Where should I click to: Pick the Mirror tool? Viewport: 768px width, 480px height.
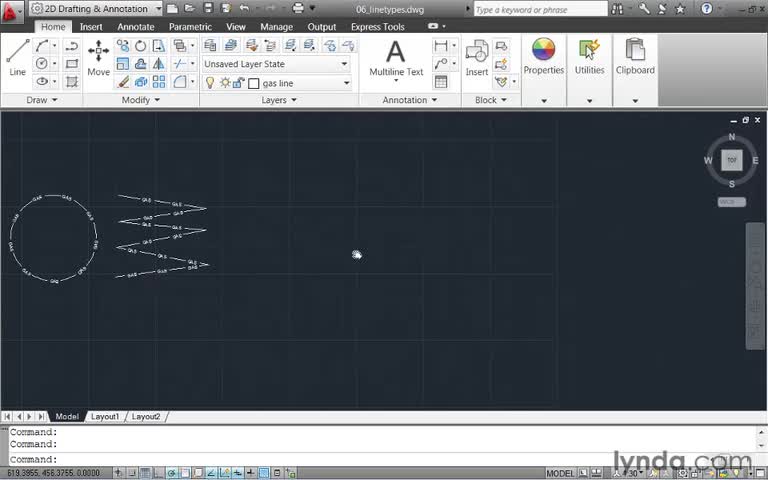click(x=159, y=64)
